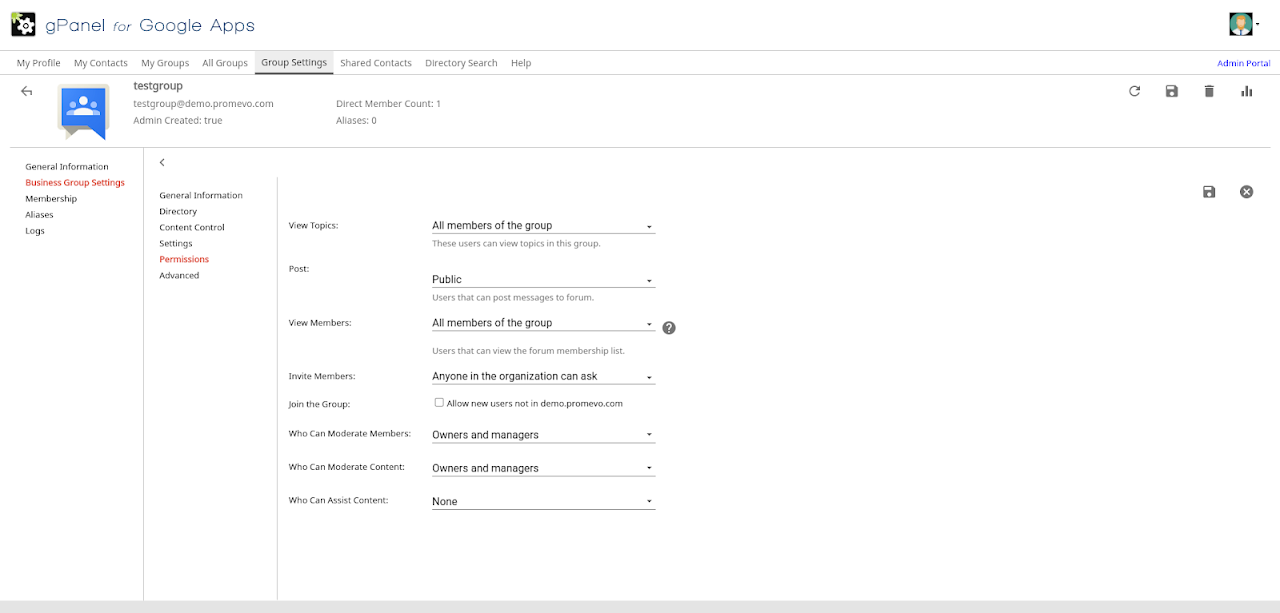The image size is (1280, 613).
Task: Enable Allow new users not in domain
Action: click(x=439, y=403)
